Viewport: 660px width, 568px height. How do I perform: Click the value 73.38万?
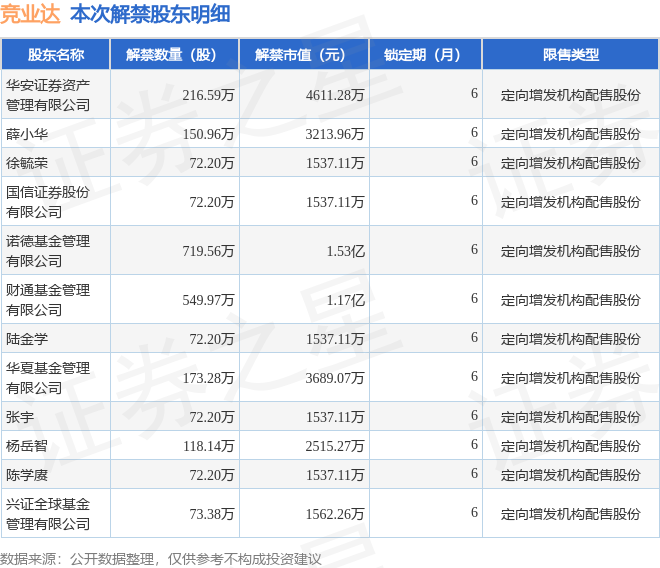pos(212,514)
